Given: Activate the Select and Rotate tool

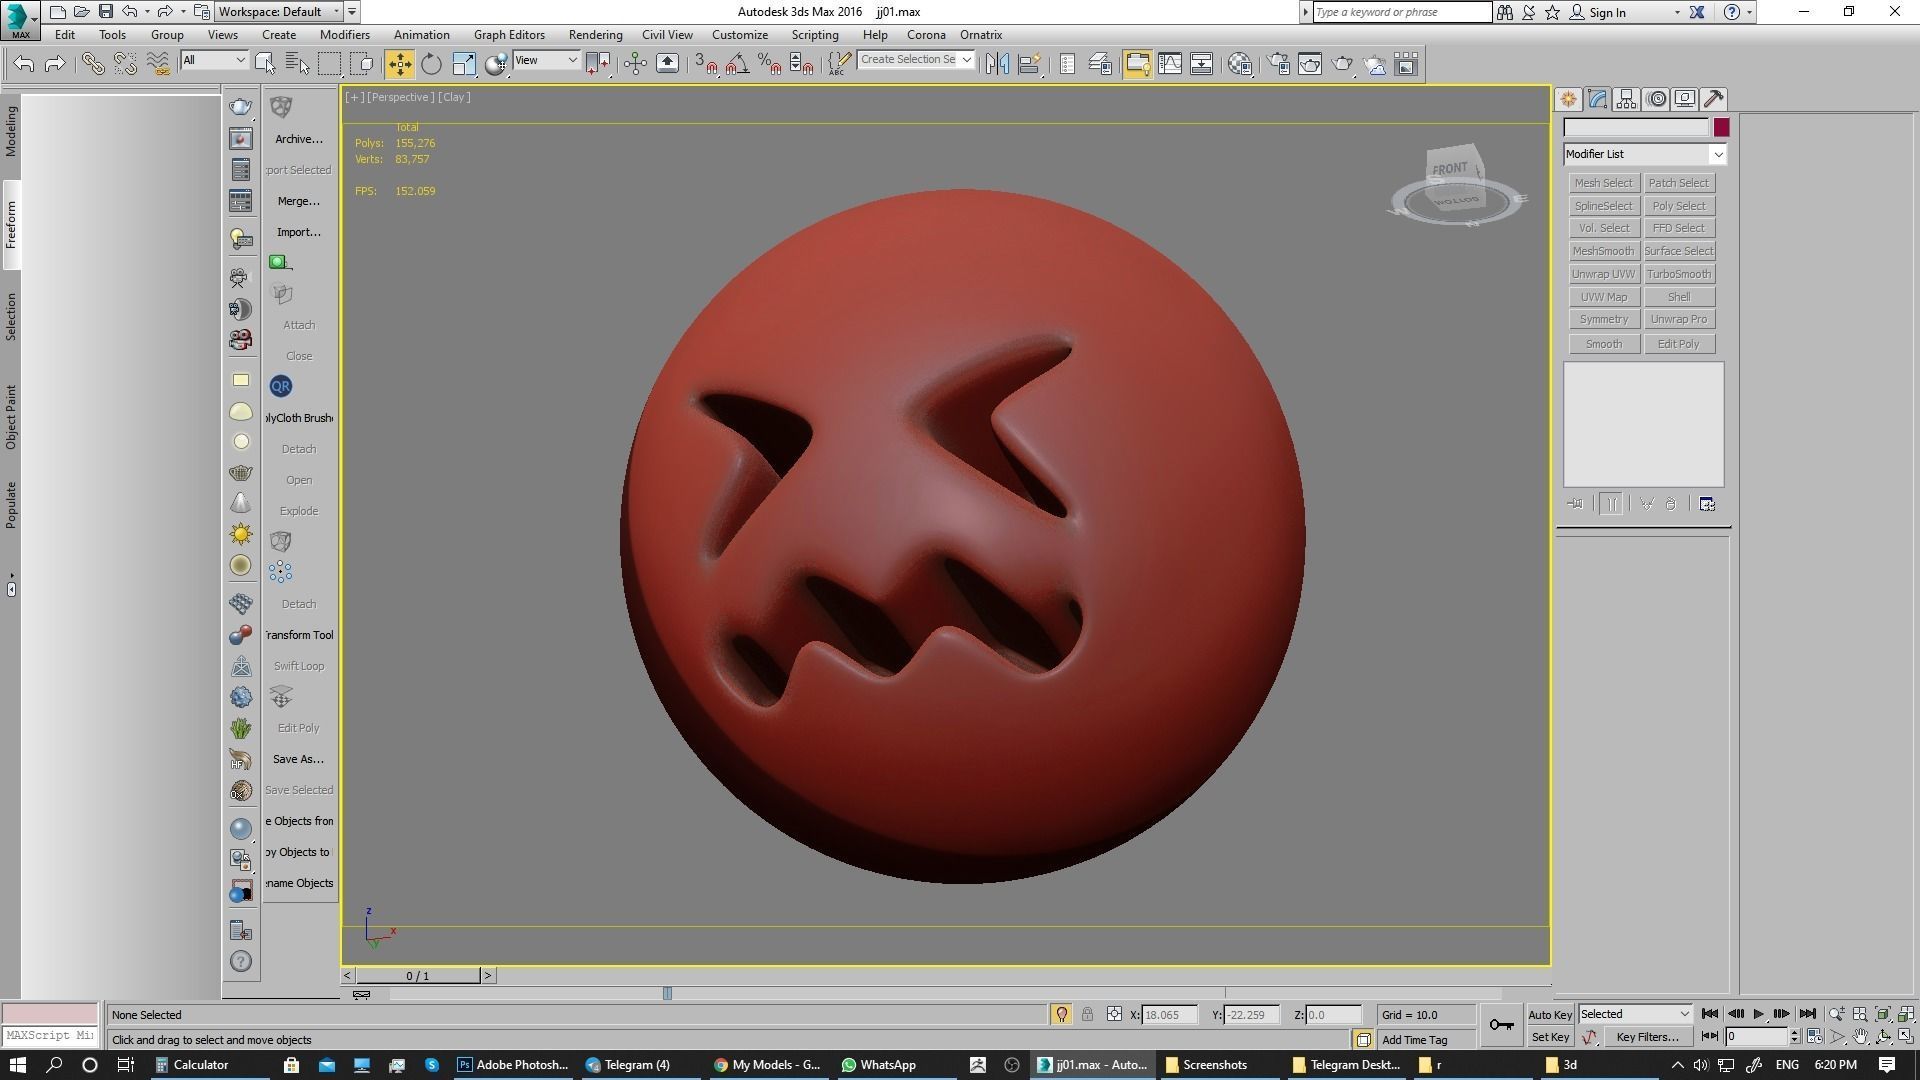Looking at the screenshot, I should [431, 64].
